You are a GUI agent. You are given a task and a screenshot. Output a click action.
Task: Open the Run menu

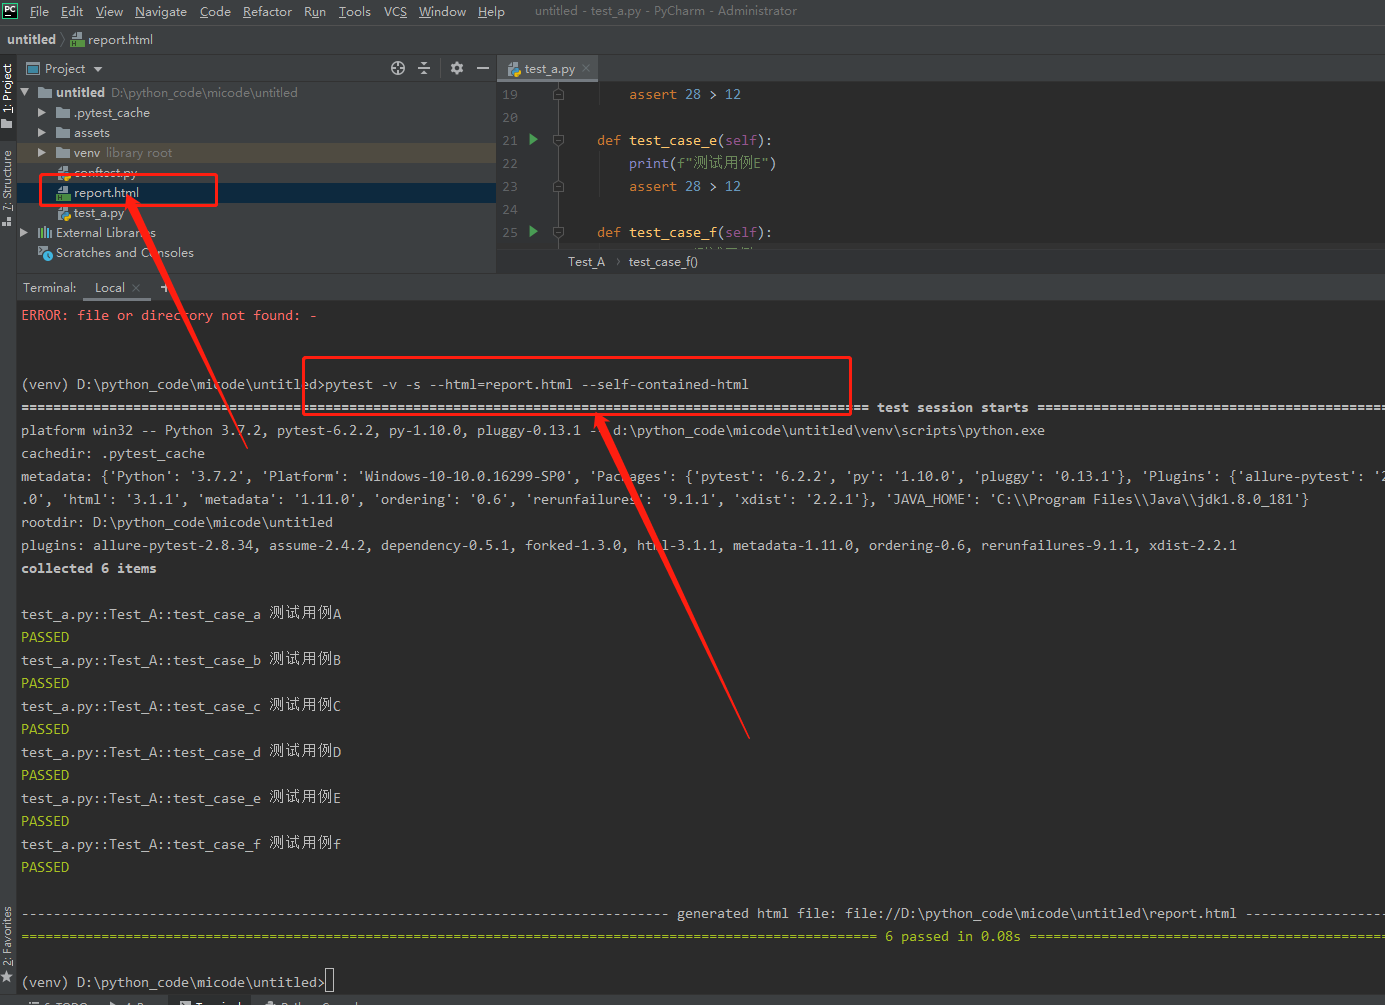[315, 12]
